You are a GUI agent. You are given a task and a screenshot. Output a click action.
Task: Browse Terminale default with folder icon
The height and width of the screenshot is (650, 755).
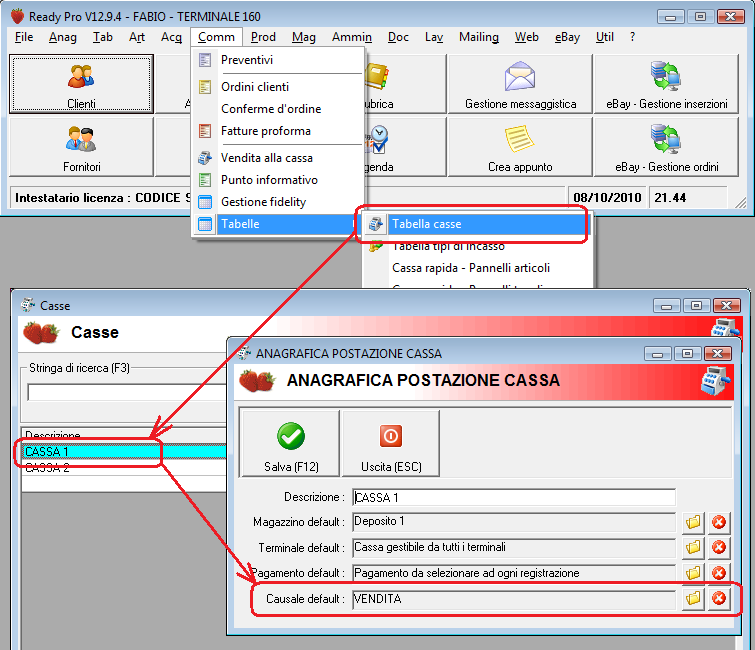point(693,547)
